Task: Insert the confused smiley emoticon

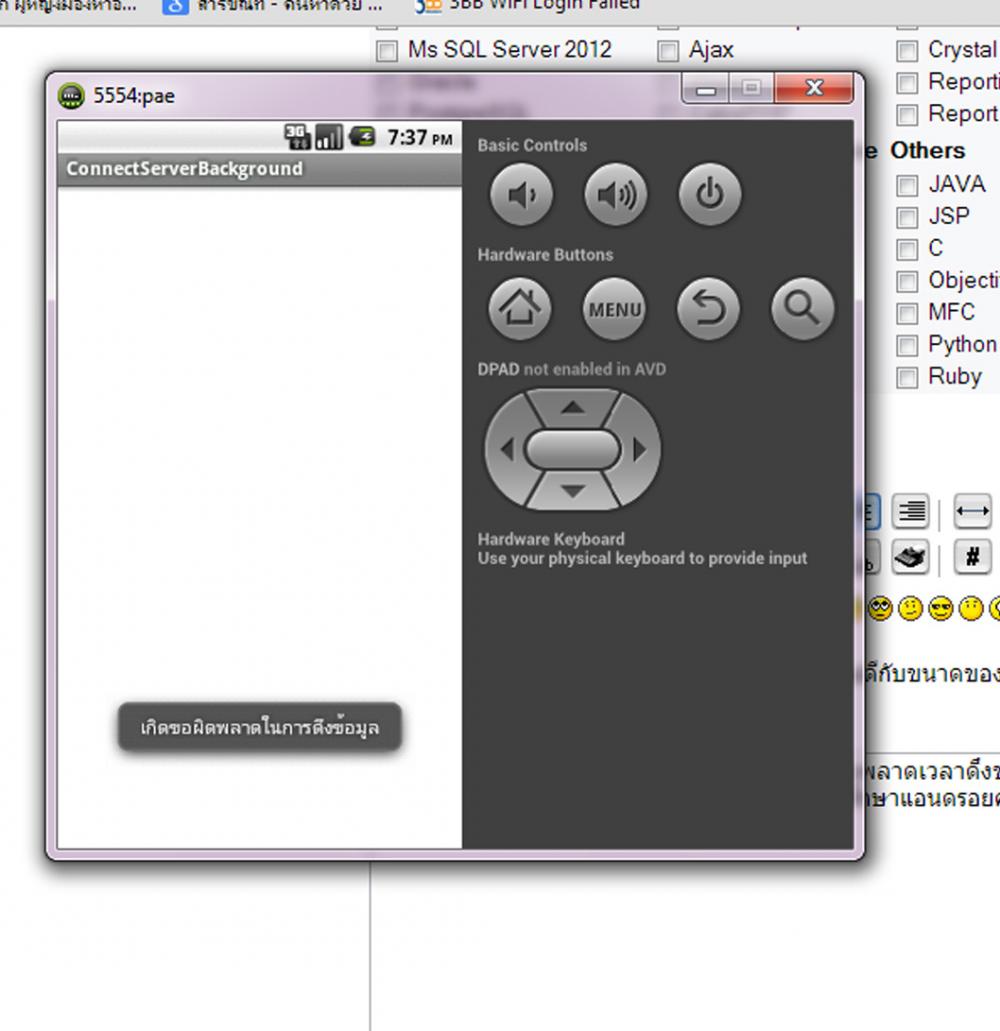Action: (911, 609)
